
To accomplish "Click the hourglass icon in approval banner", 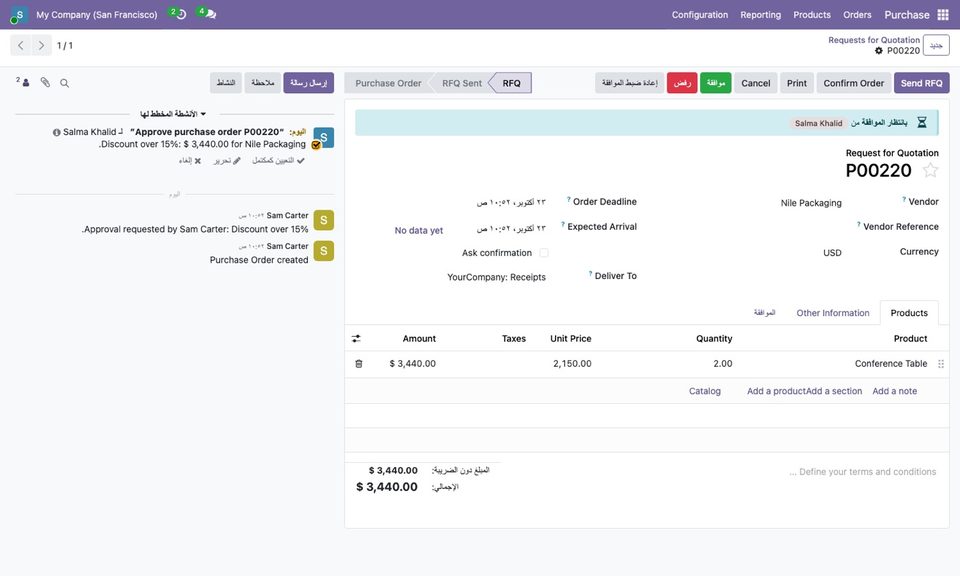I will tap(921, 123).
